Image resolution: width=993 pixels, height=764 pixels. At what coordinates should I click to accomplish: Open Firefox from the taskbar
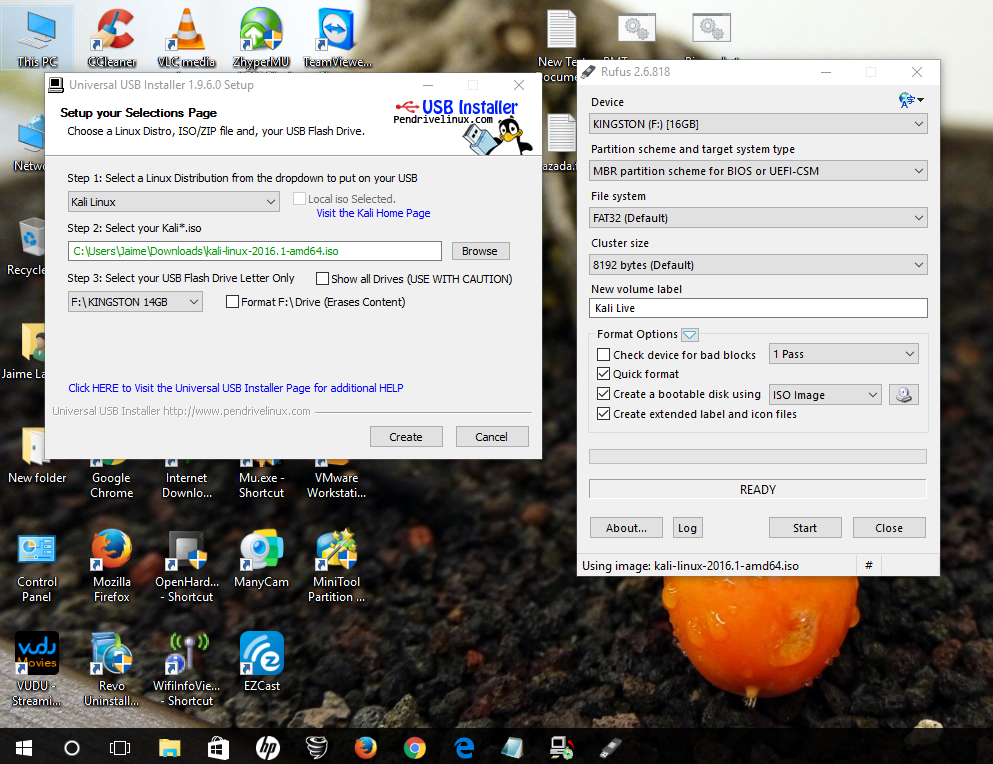click(365, 748)
